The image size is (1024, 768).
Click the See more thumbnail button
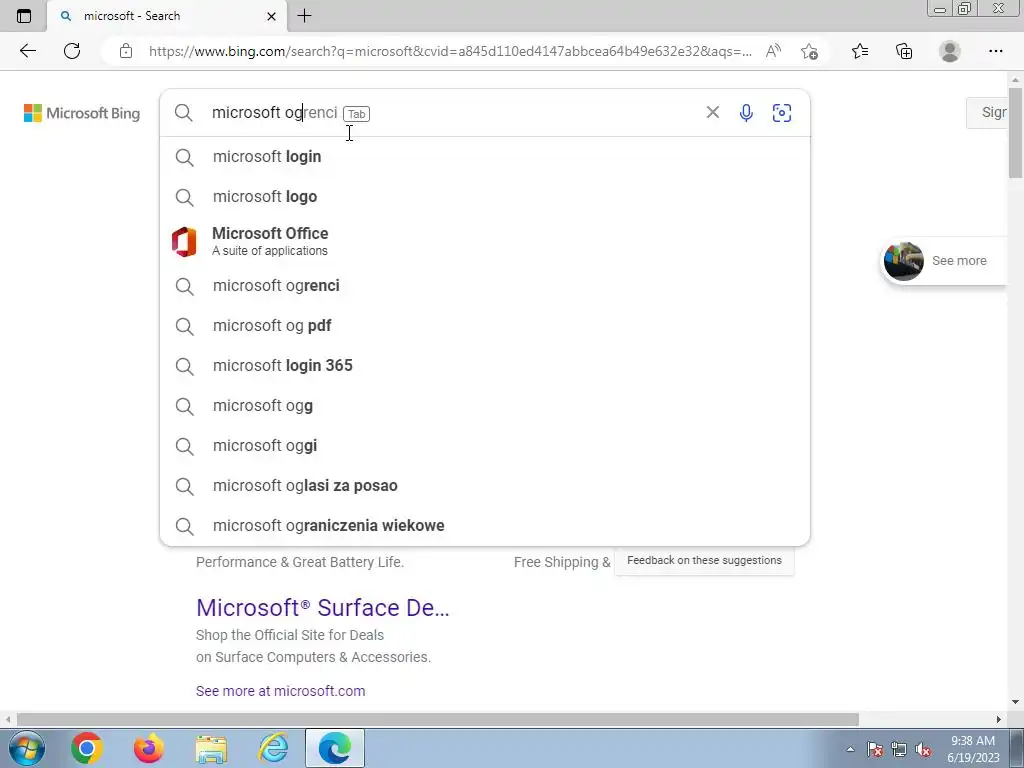click(x=943, y=261)
